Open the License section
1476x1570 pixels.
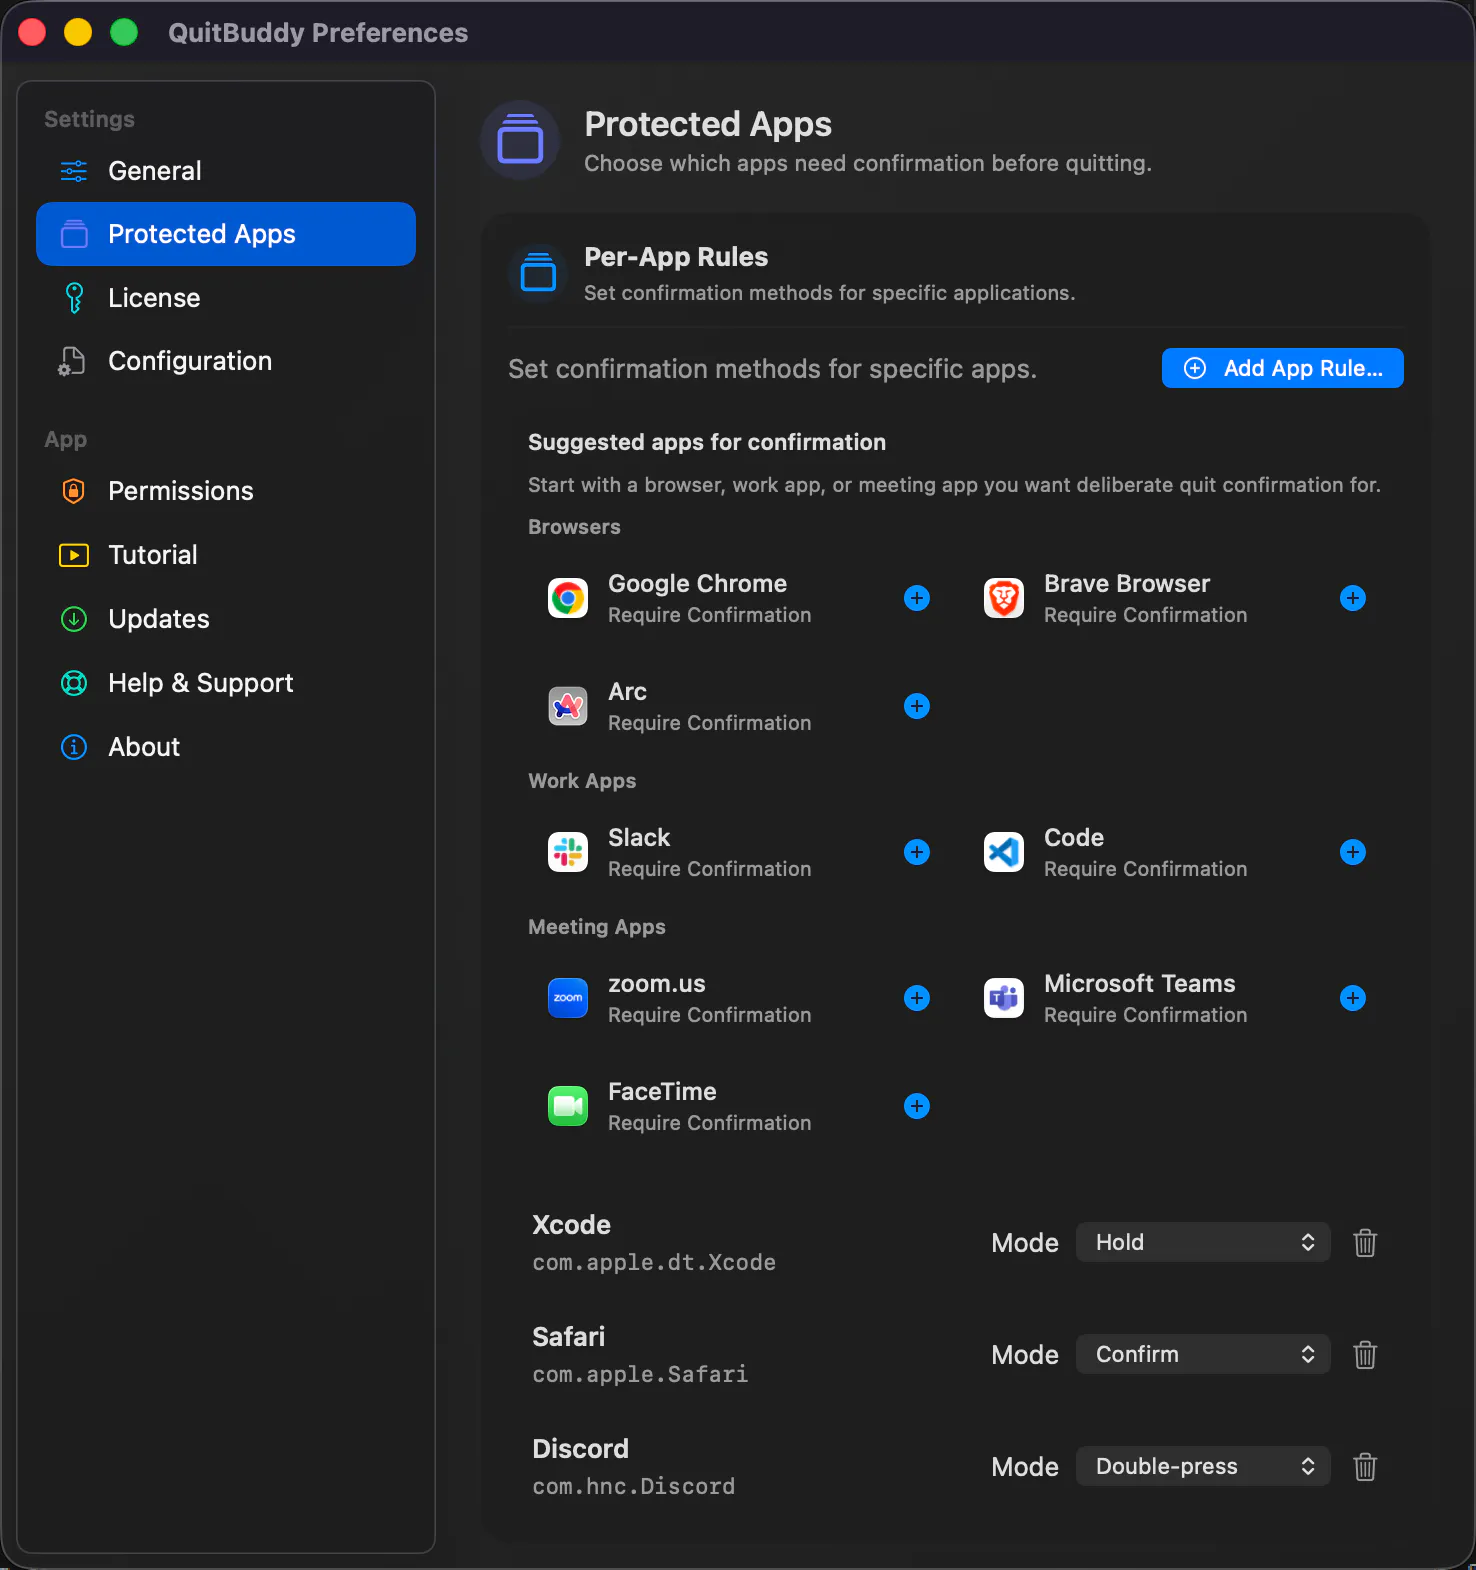tap(226, 298)
